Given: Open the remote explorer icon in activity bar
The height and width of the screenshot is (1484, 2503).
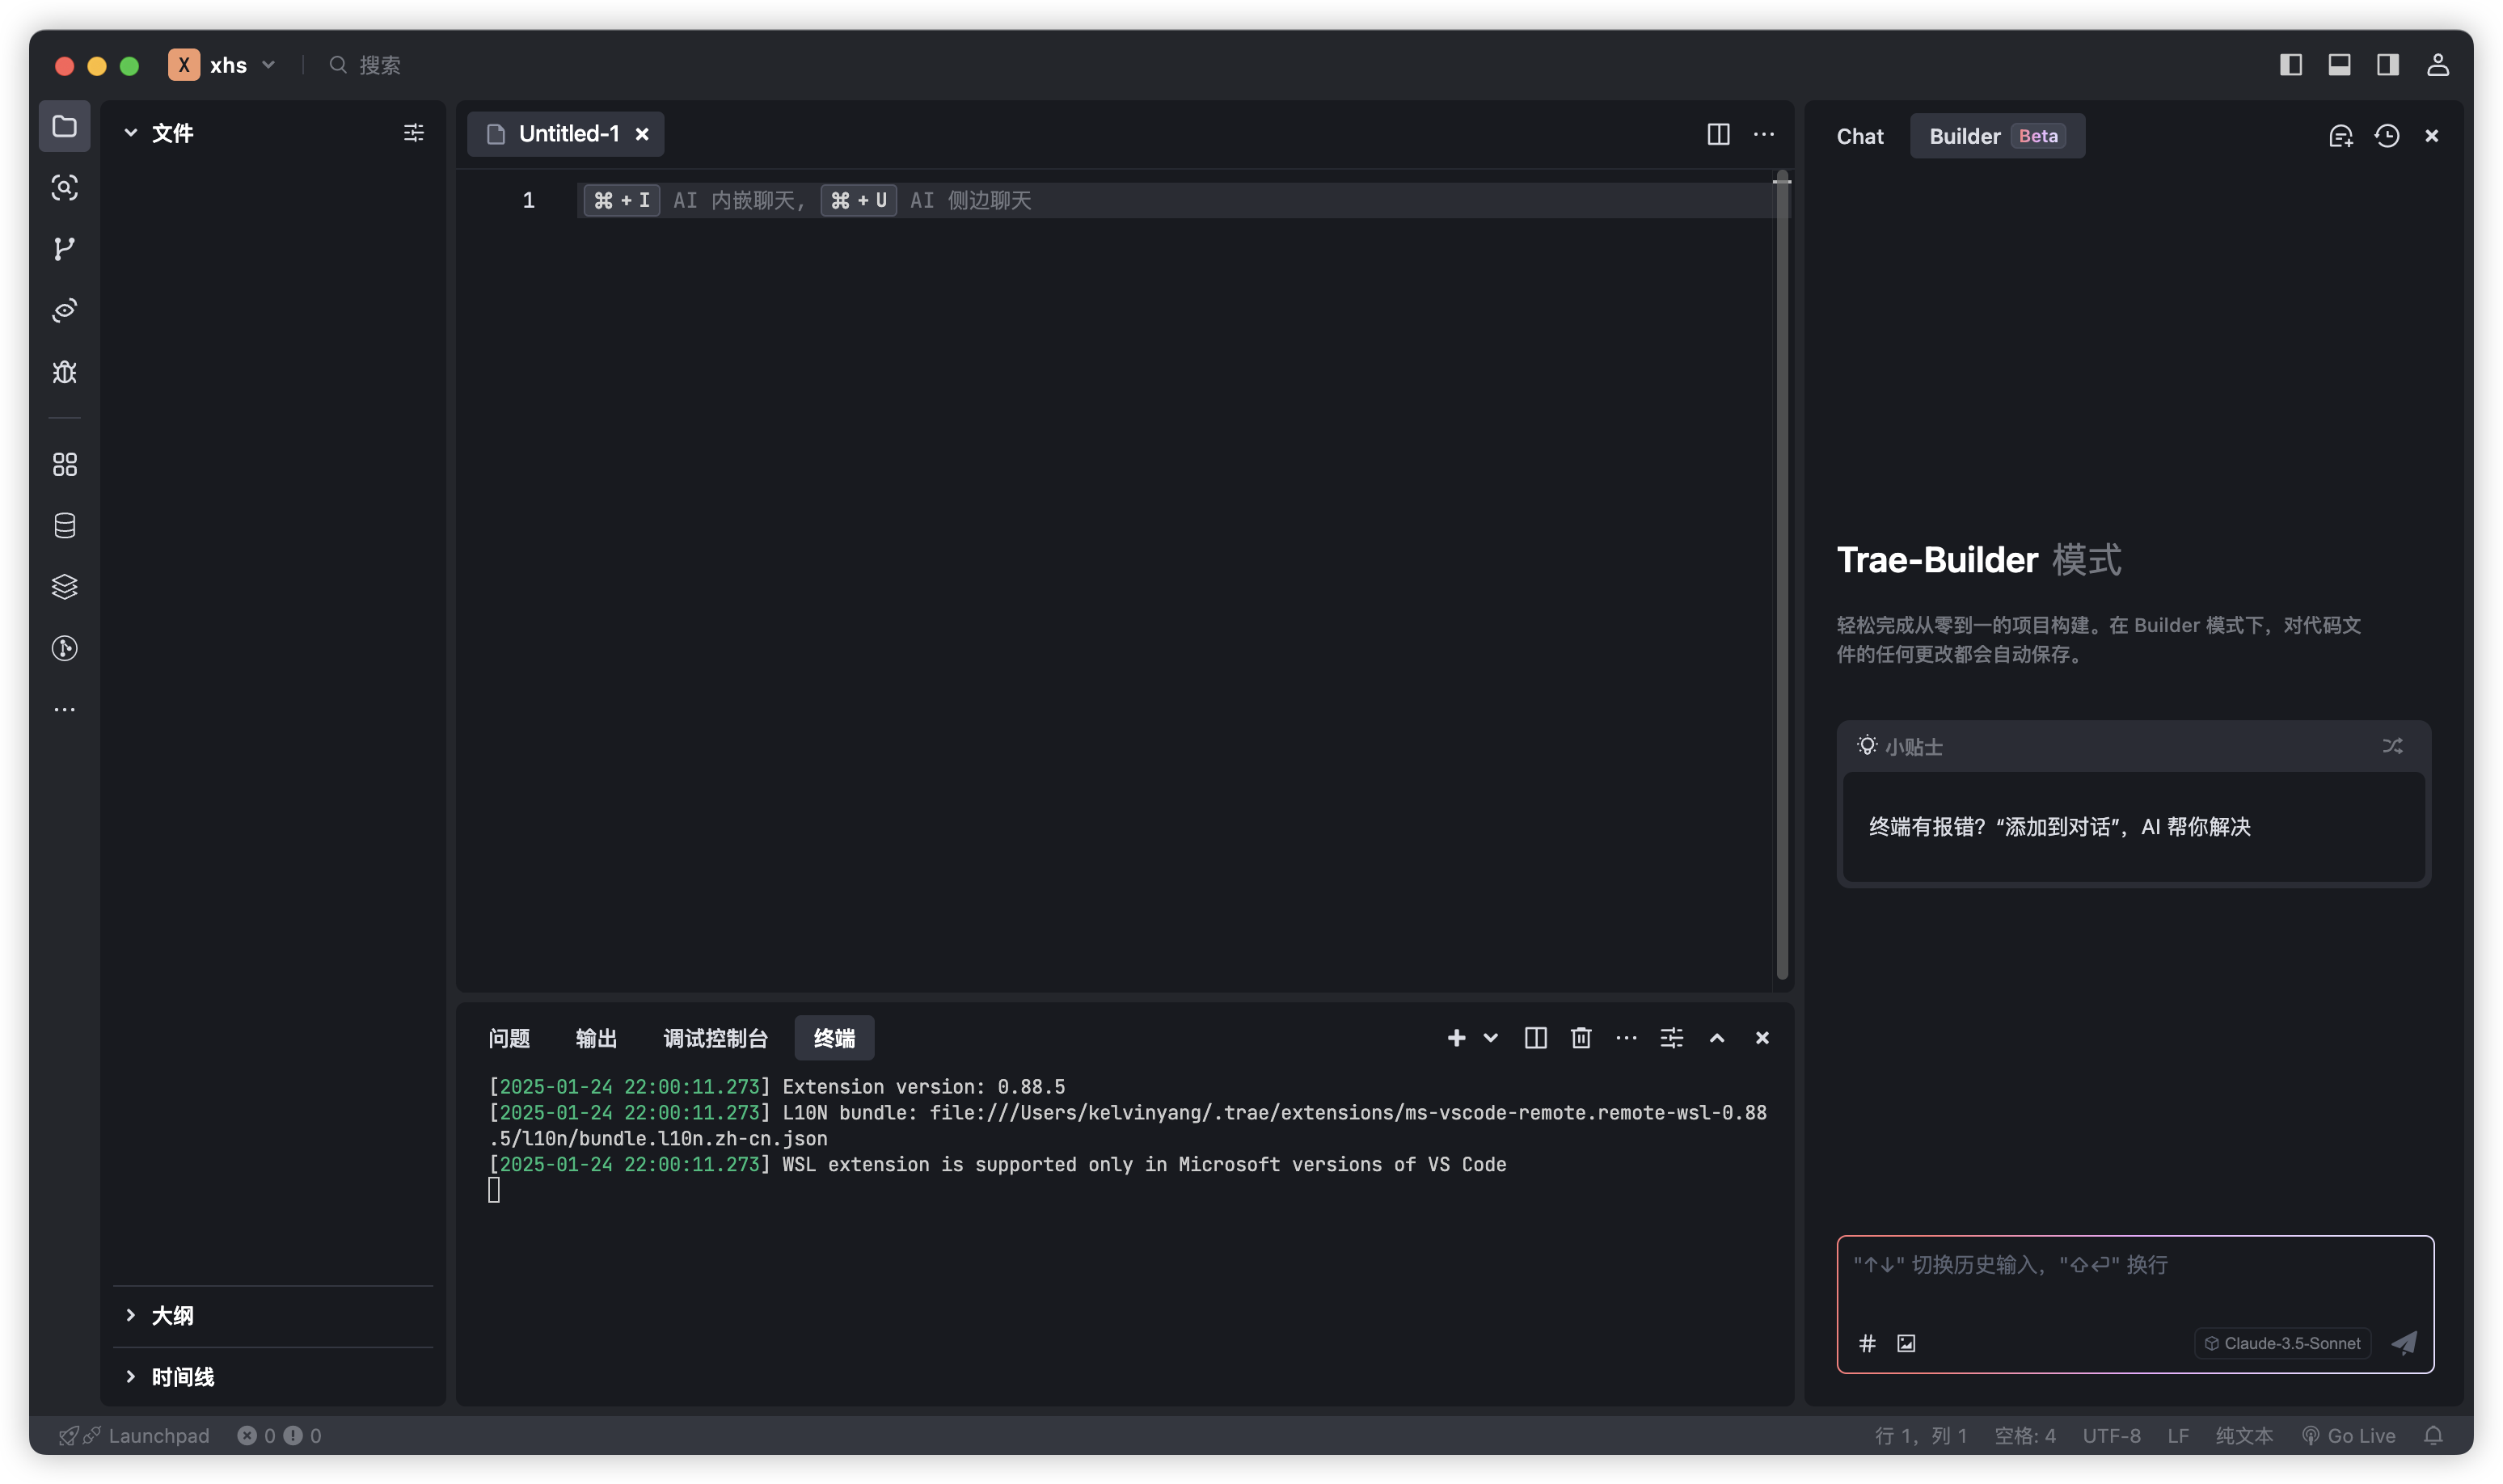Looking at the screenshot, I should pos(64,311).
